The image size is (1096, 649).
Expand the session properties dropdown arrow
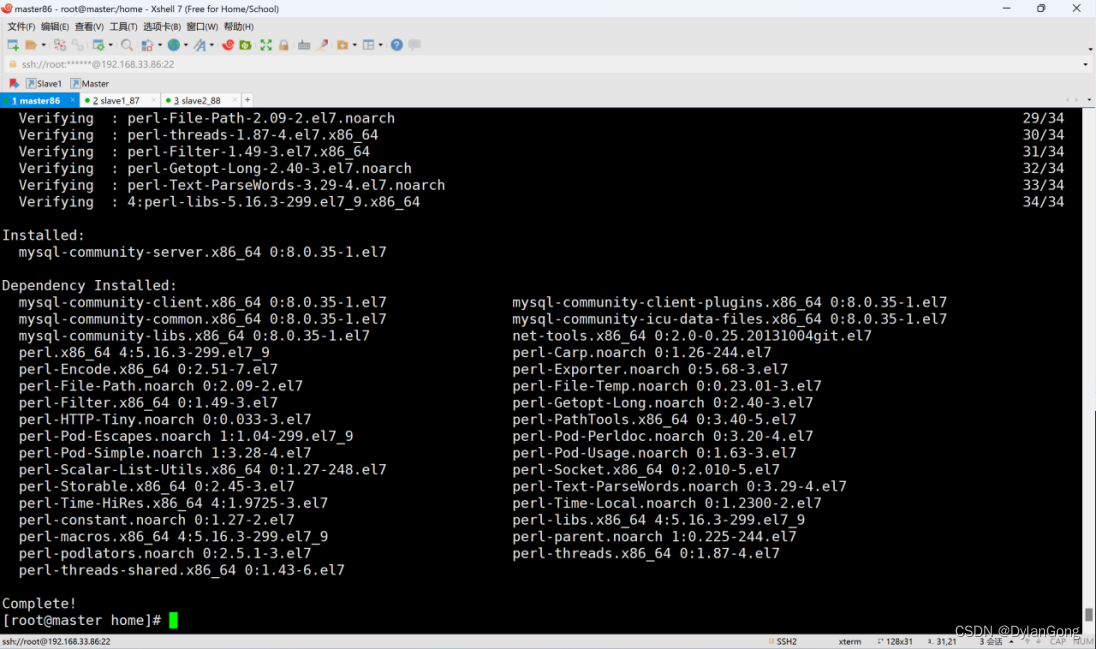pyautogui.click(x=110, y=45)
